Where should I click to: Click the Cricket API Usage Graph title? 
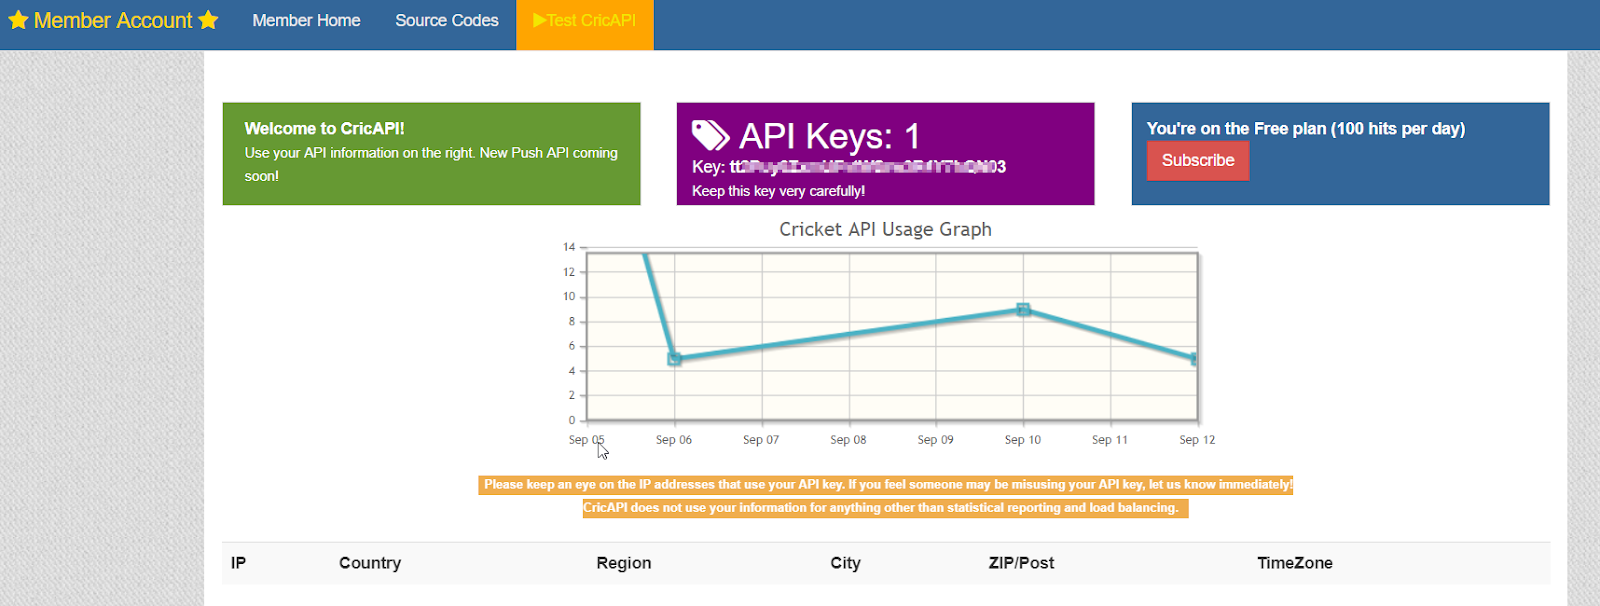pos(886,230)
